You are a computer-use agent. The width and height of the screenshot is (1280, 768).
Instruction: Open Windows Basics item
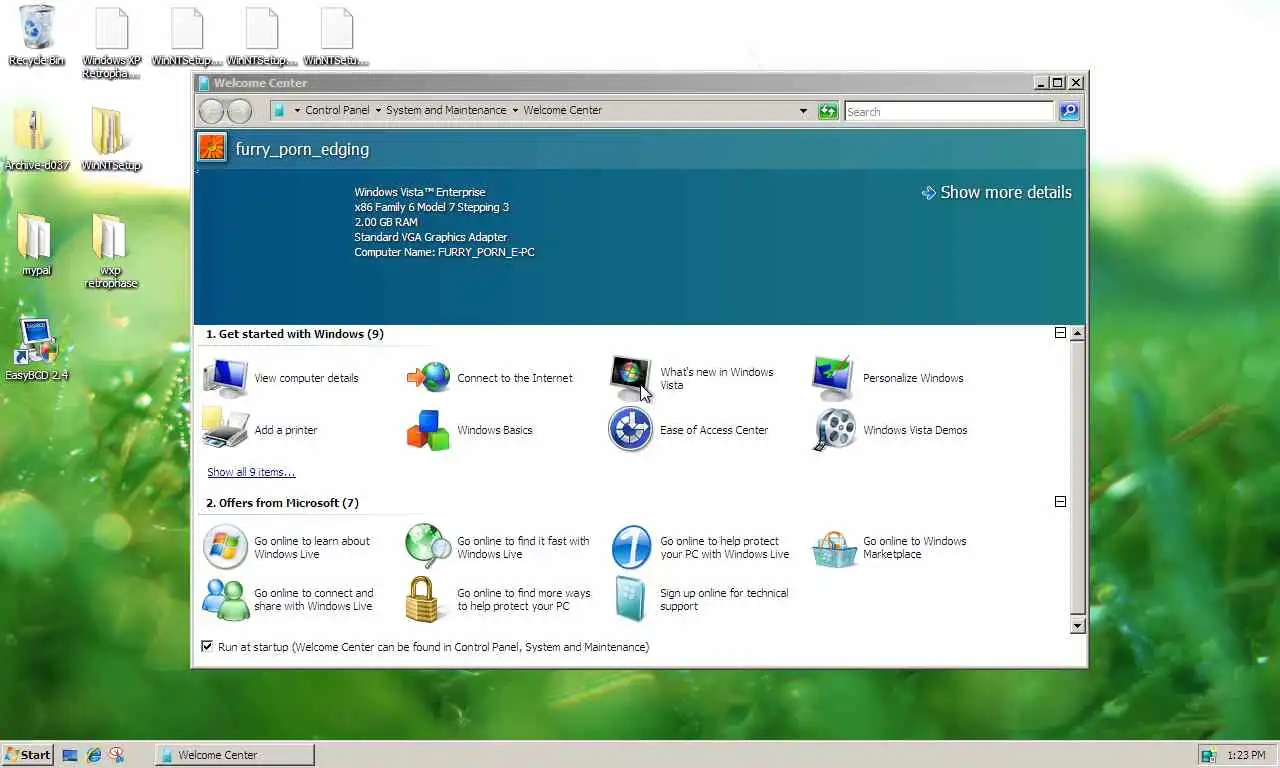[x=469, y=430]
